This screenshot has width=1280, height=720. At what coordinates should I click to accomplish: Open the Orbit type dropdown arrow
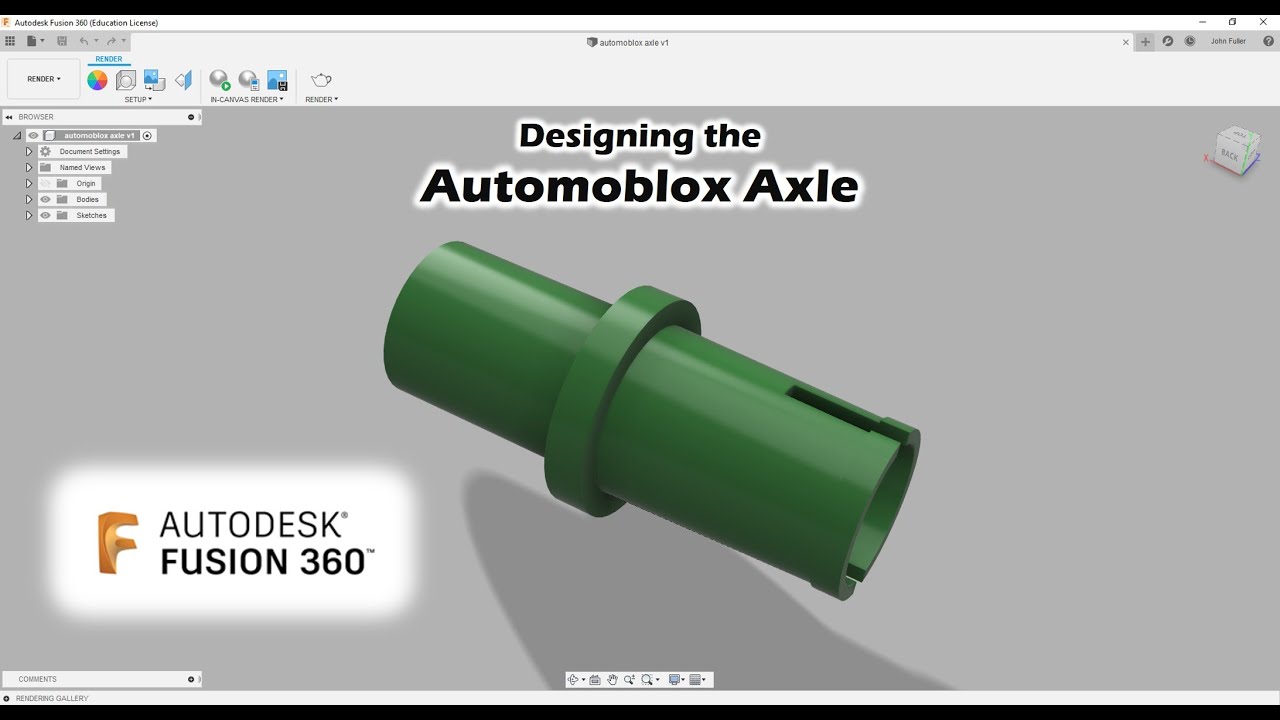click(584, 680)
